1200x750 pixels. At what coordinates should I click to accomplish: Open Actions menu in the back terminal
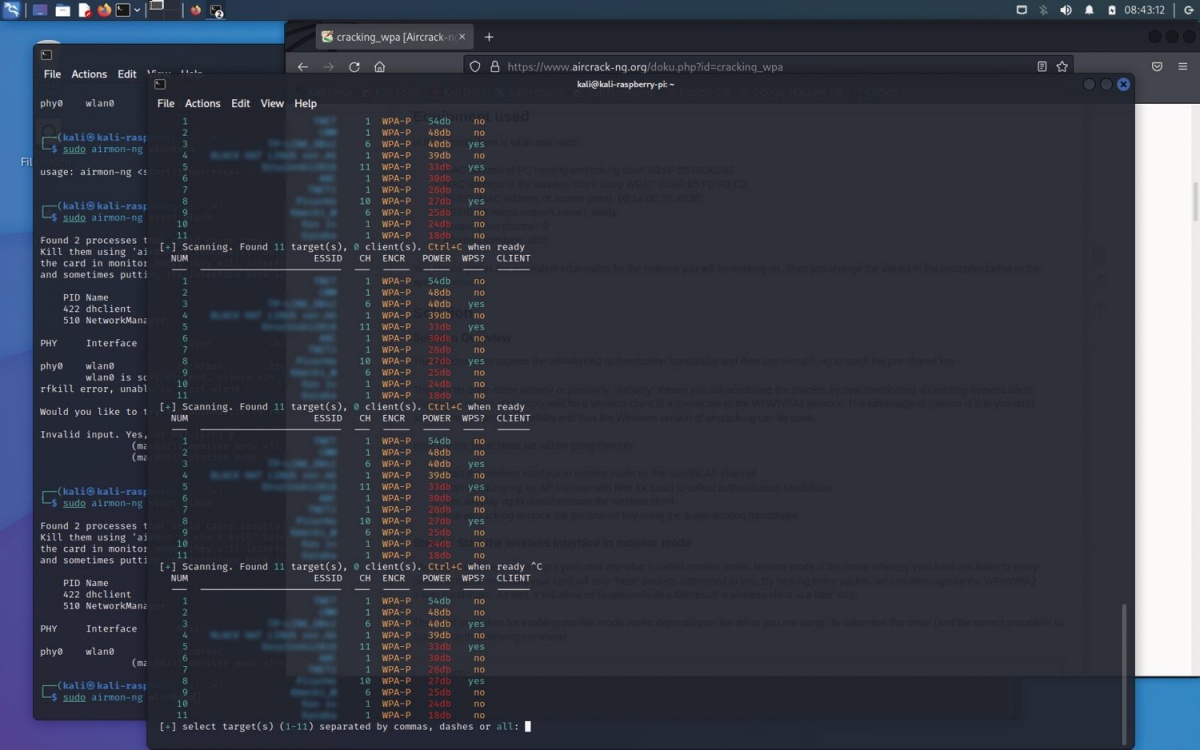[89, 74]
